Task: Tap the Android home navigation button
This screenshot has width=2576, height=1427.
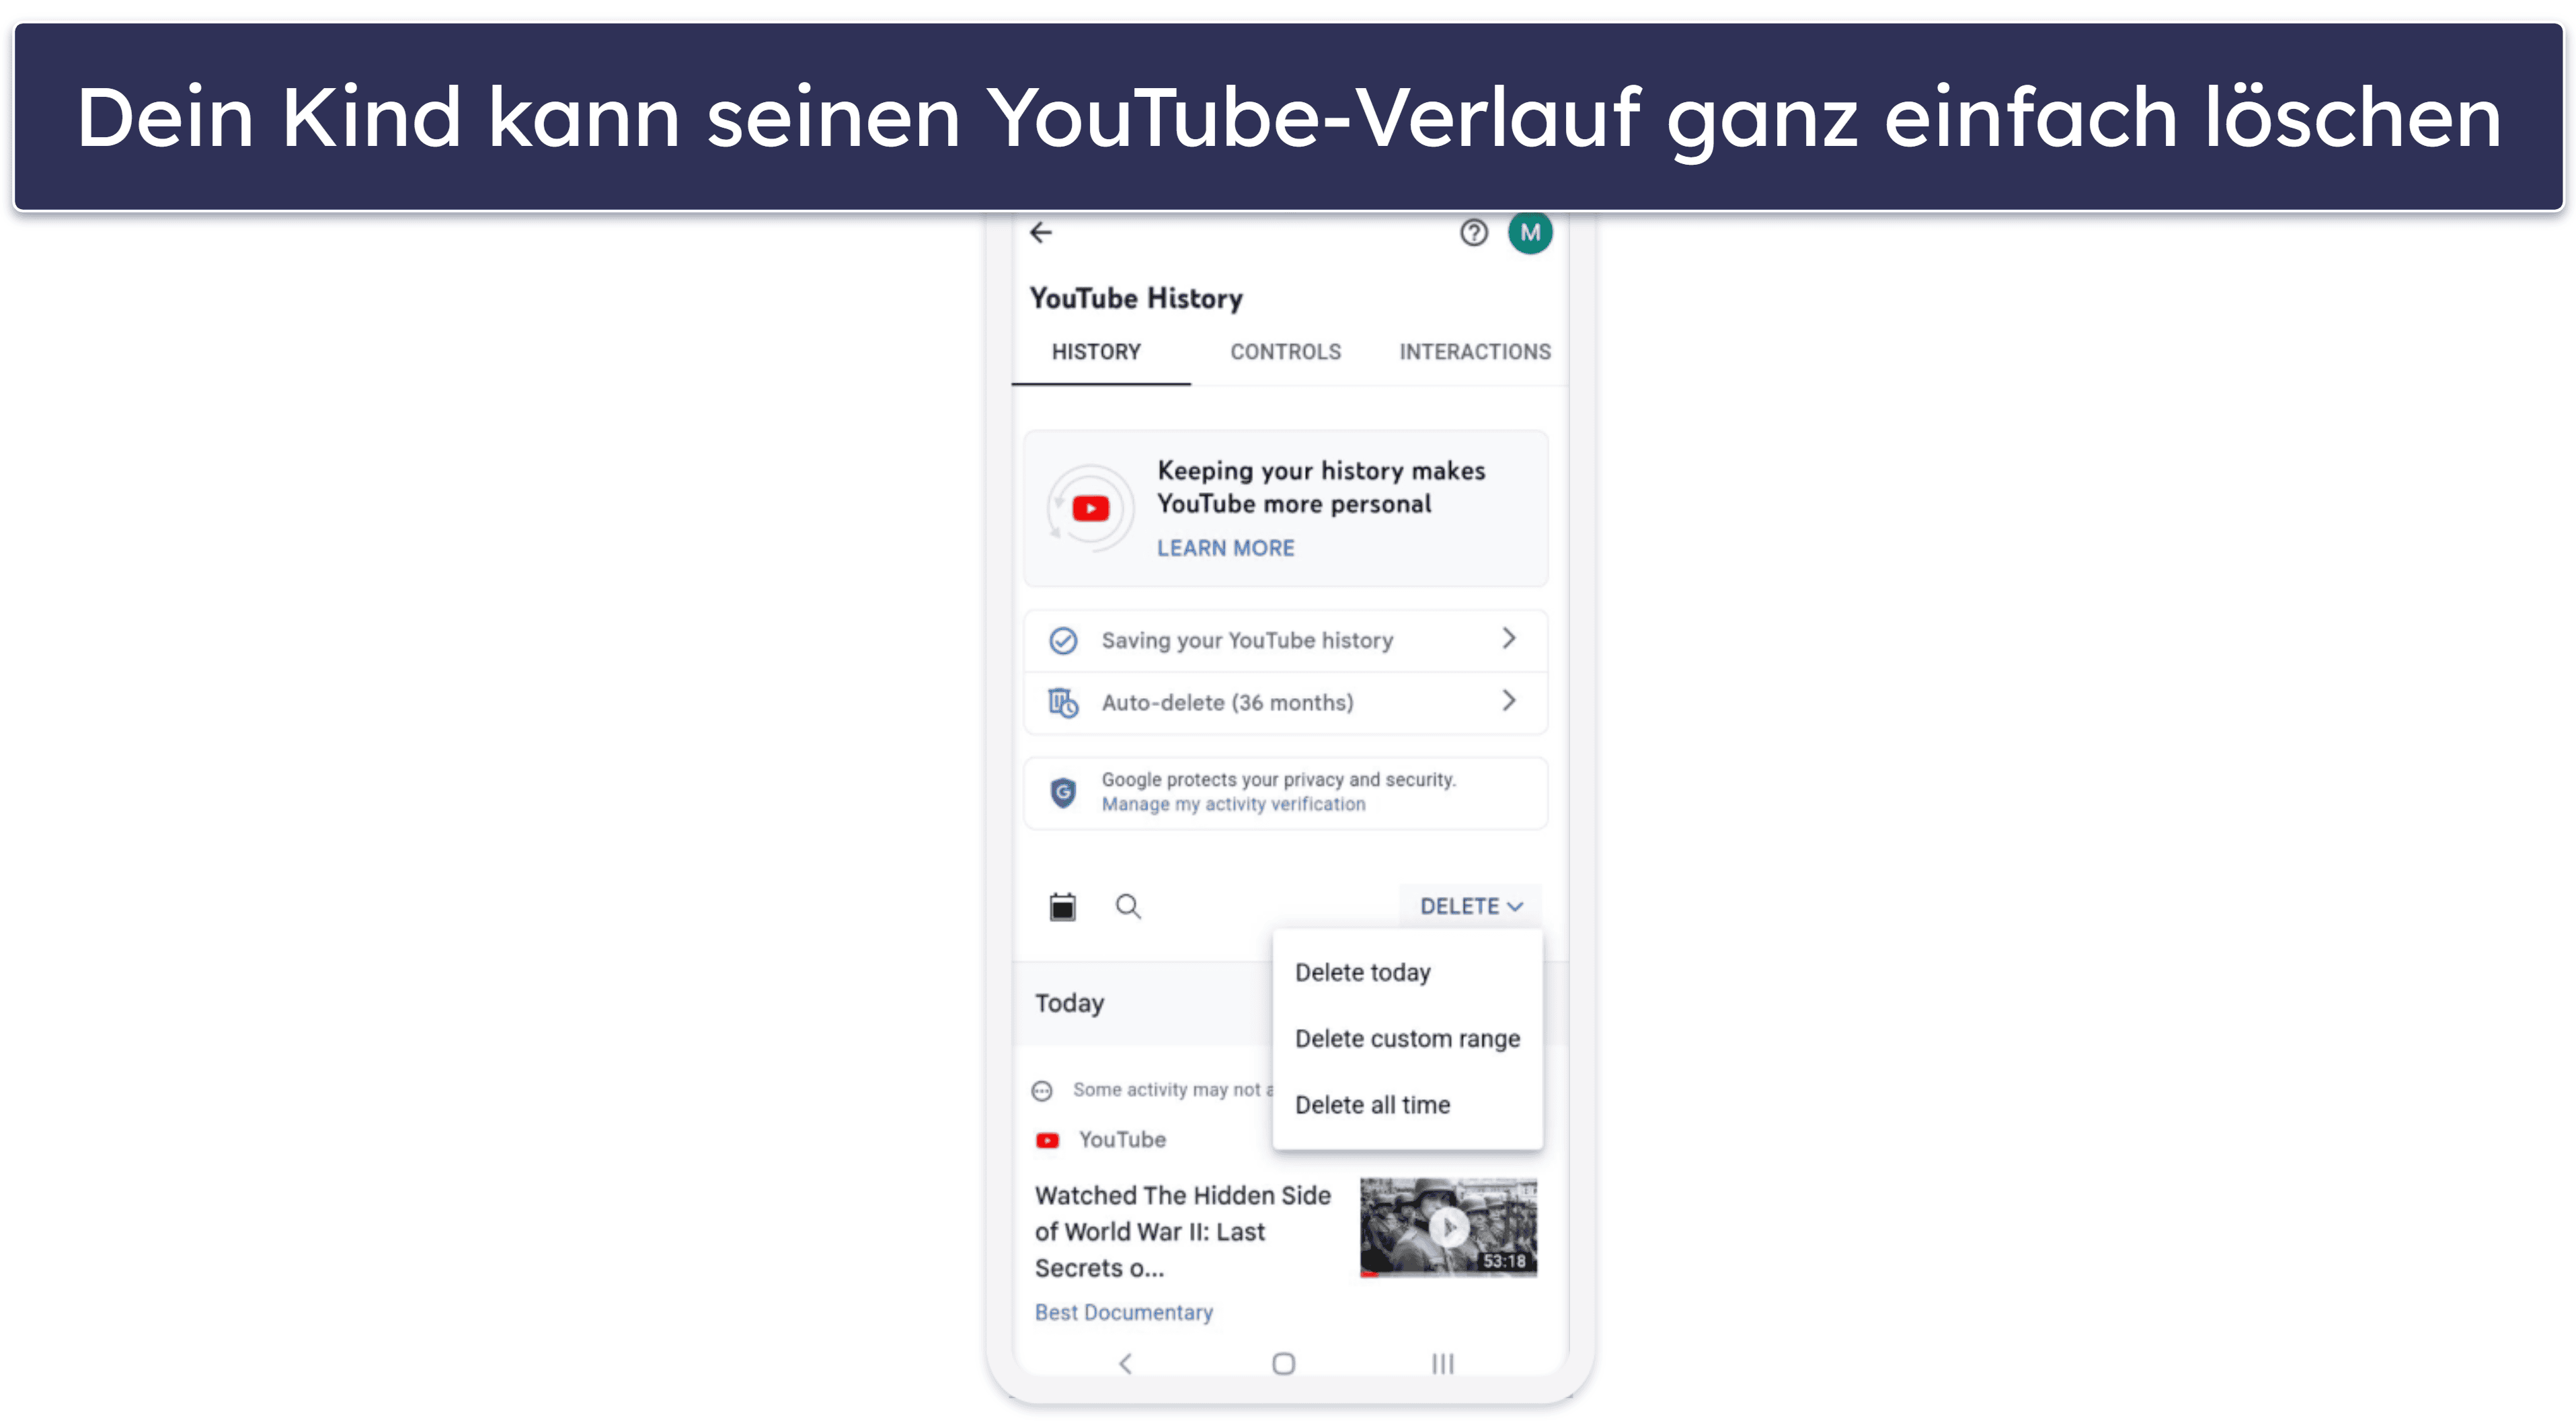Action: 1283,1363
